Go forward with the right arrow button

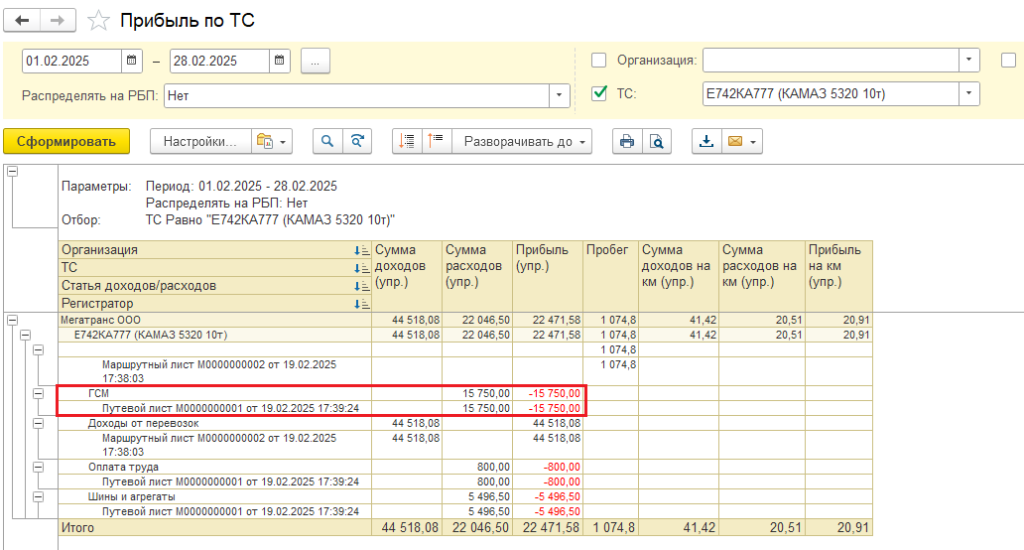click(x=57, y=20)
